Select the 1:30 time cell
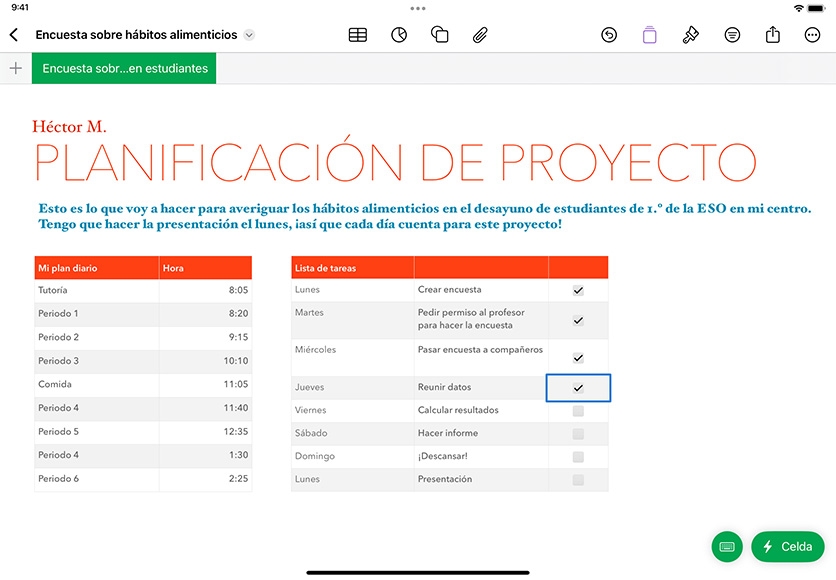Viewport: 836px width, 580px height. (205, 455)
